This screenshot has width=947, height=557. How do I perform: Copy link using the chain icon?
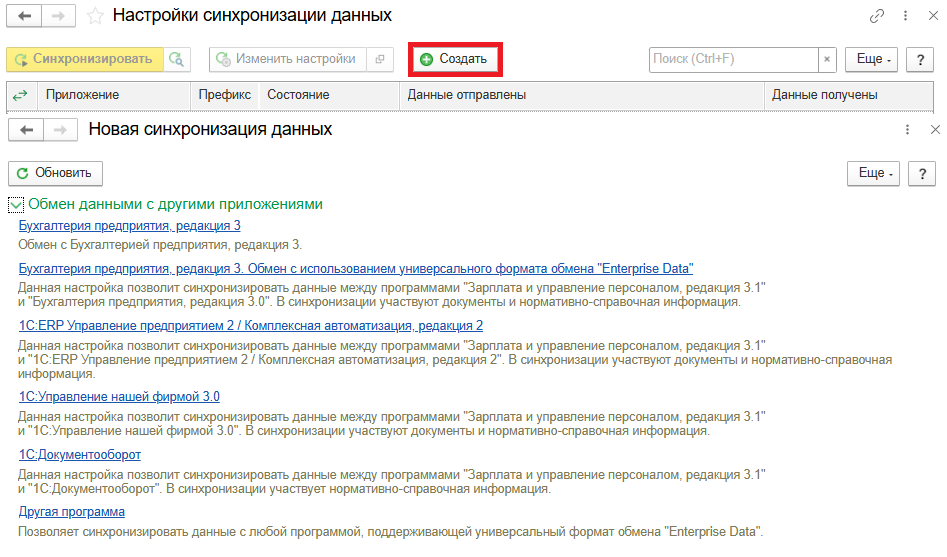[877, 16]
